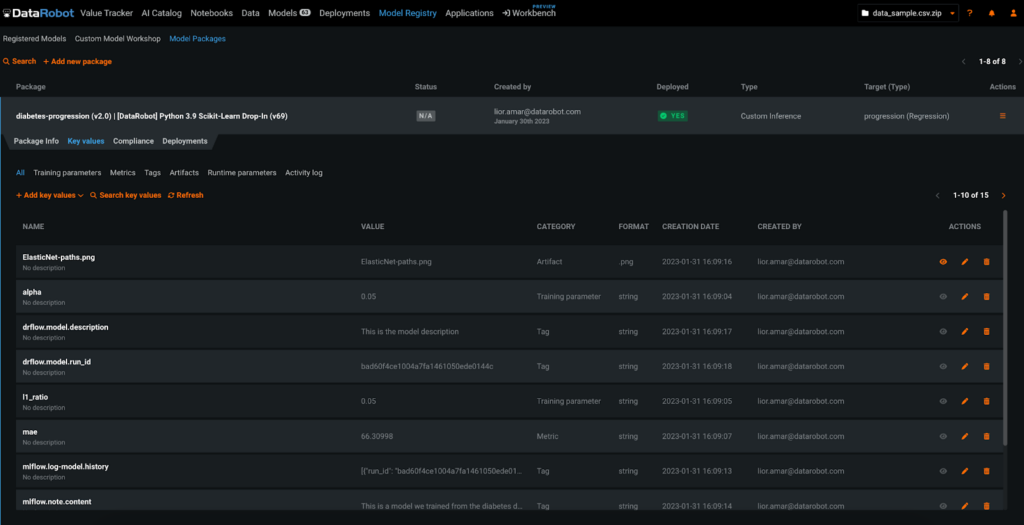Delete the l1_ratio key value
1024x525 pixels.
(986, 401)
